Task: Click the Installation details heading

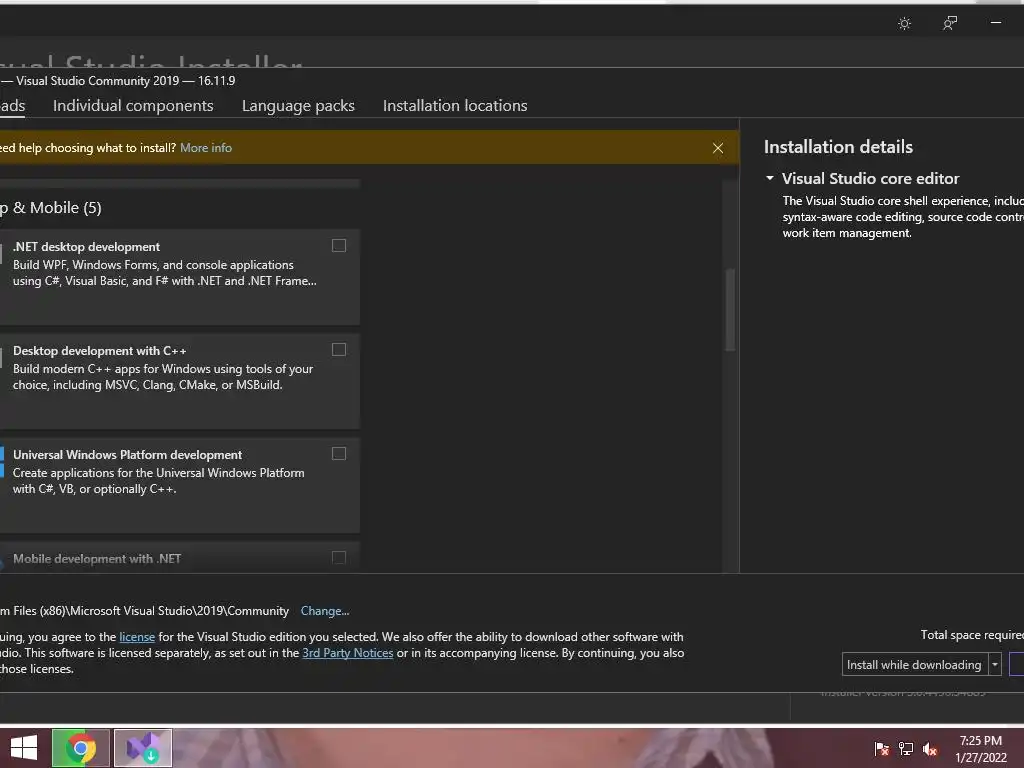Action: [x=839, y=147]
